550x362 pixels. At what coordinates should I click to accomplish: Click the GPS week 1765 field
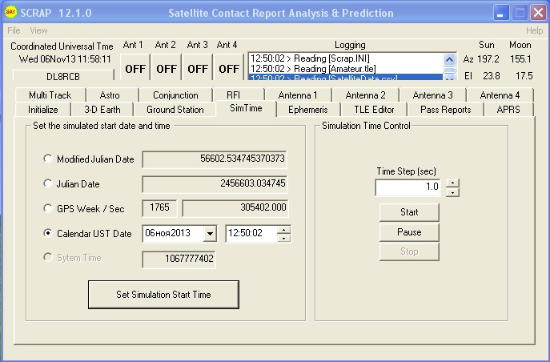coord(160,208)
